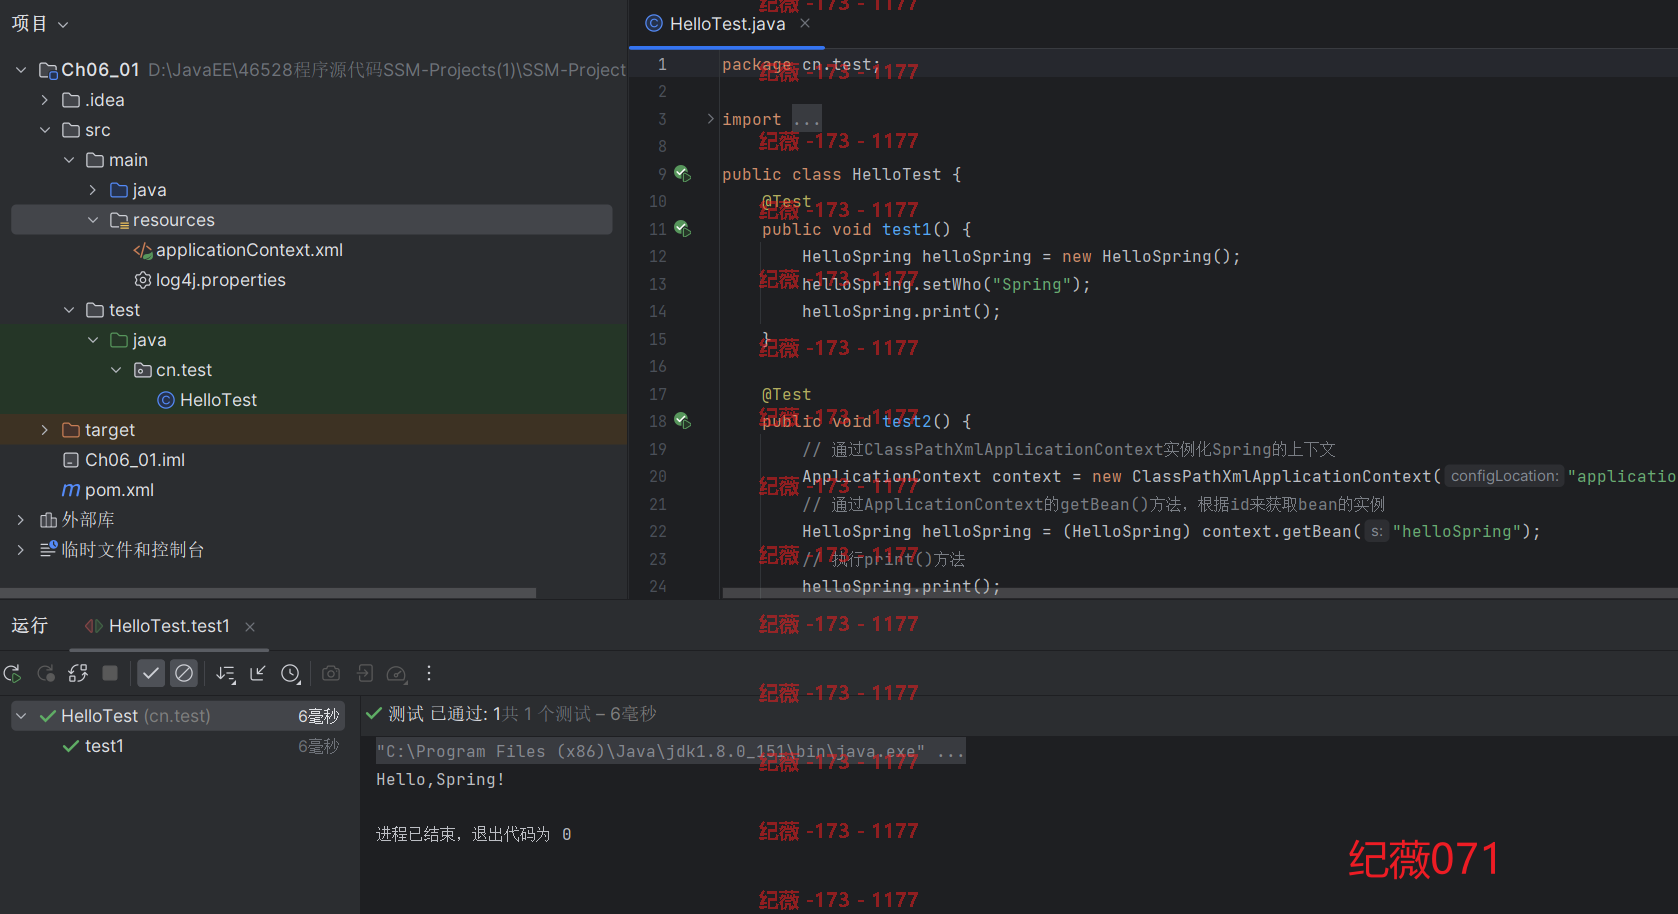Expand 临时文件和控制台 node
The image size is (1678, 914).
(21, 550)
